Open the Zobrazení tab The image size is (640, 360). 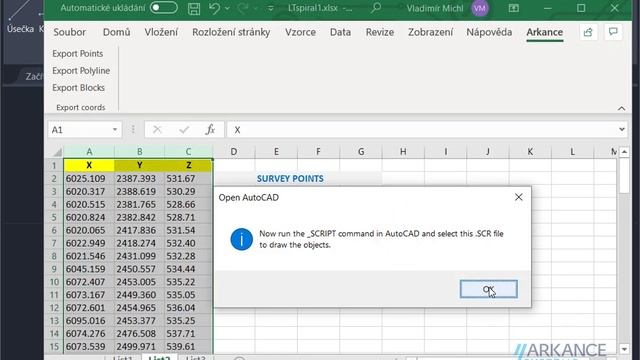point(430,32)
